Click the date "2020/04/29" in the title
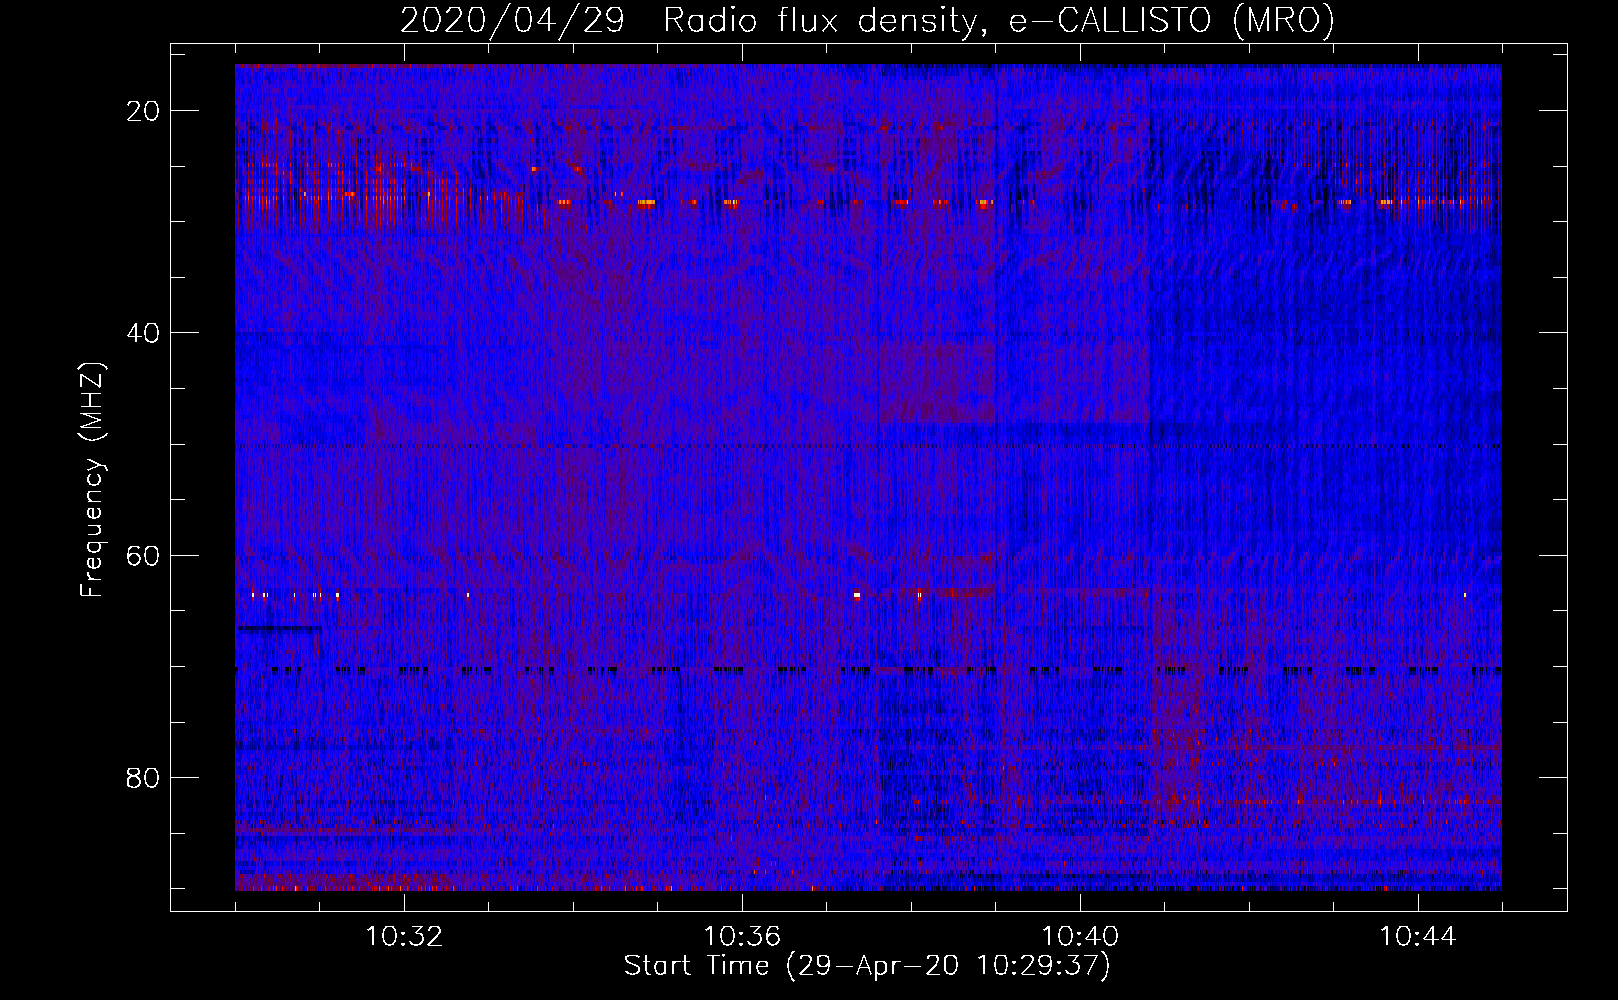The height and width of the screenshot is (1000, 1618). click(x=512, y=20)
